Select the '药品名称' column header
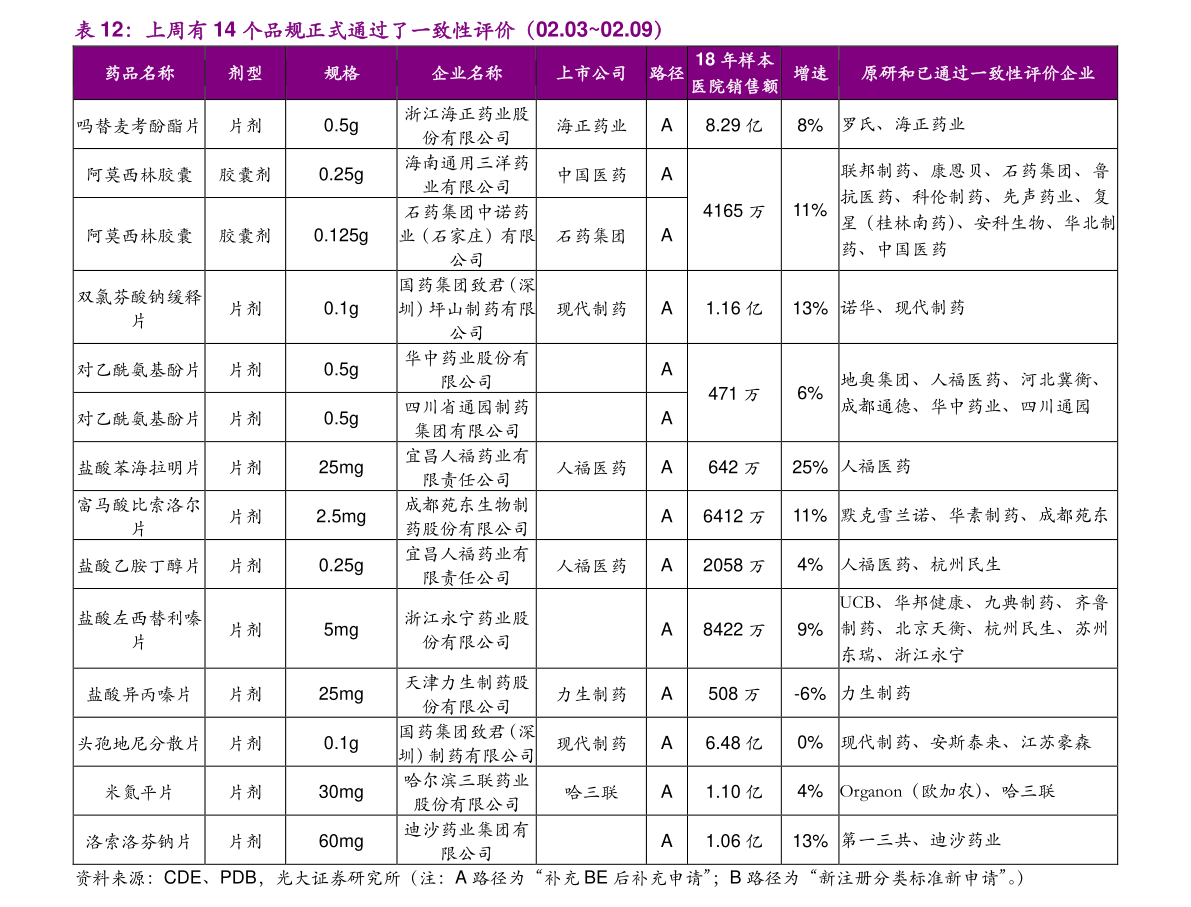The height and width of the screenshot is (907, 1191). tap(140, 73)
